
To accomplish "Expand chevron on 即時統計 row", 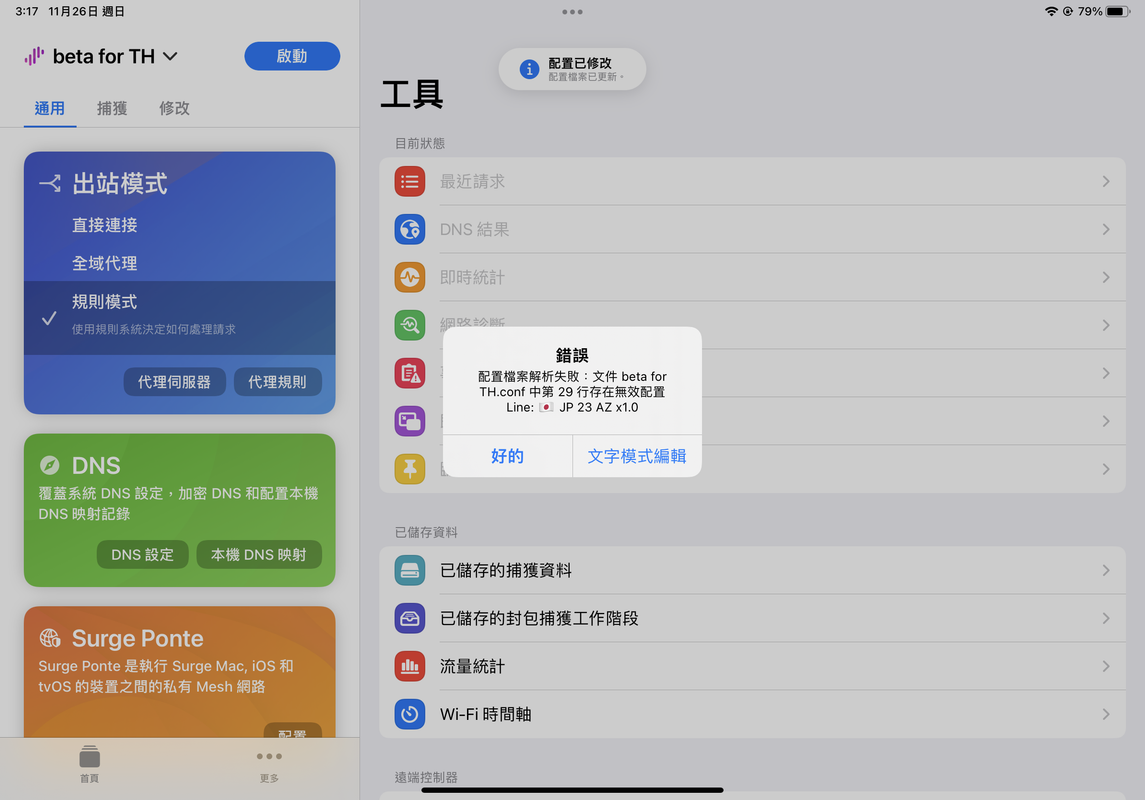I will coord(1106,277).
